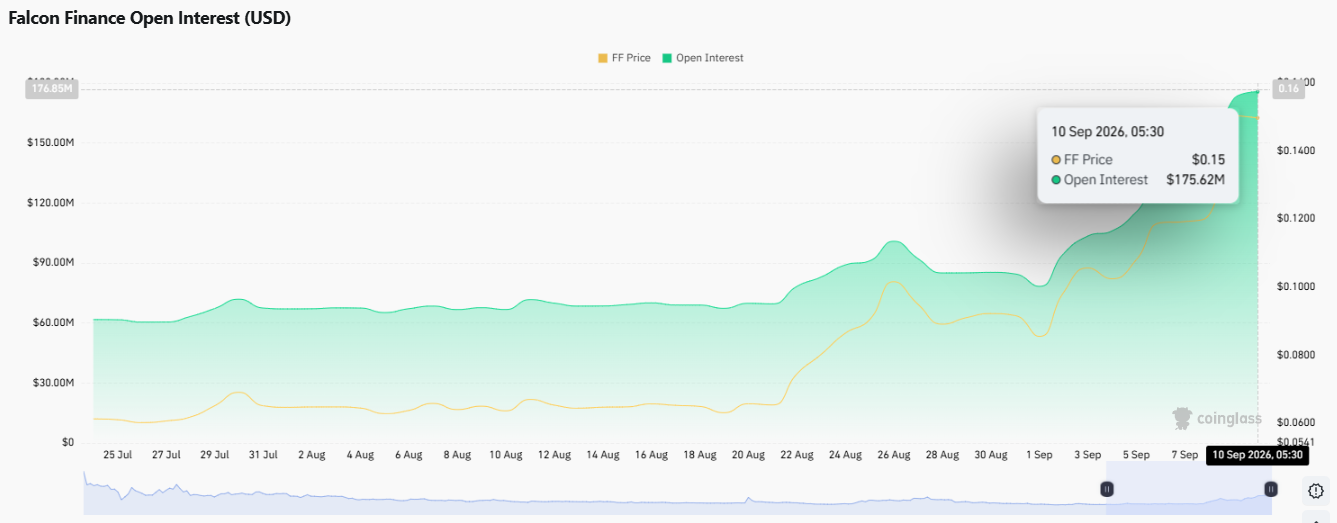The width and height of the screenshot is (1337, 523).
Task: Click the 26 Aug date label
Action: [894, 454]
